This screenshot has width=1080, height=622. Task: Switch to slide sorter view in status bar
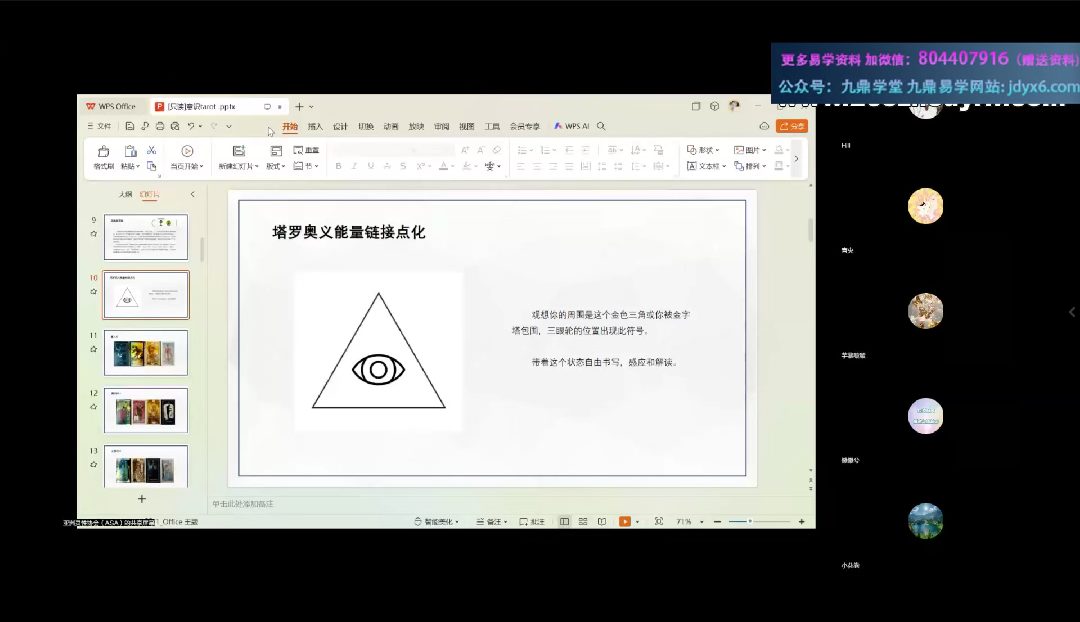(x=583, y=521)
